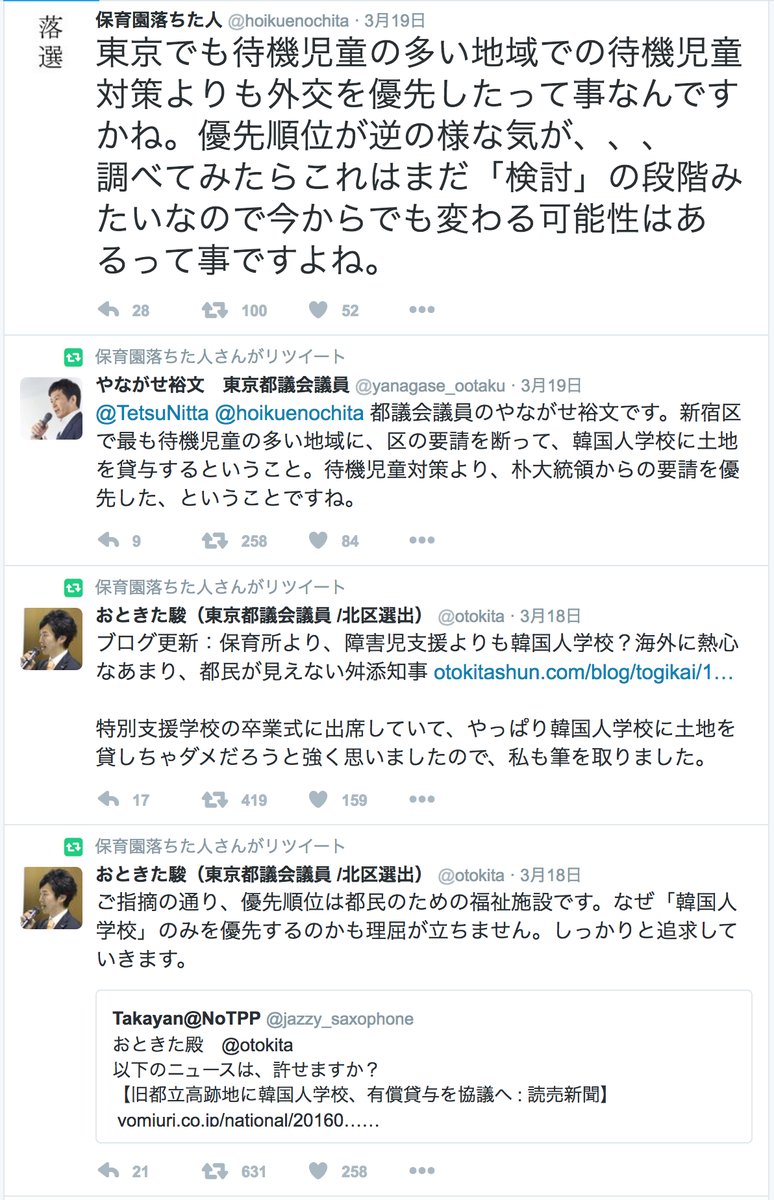
Task: Reply to the blog update tweet by おときた駿
Action: (x=109, y=799)
